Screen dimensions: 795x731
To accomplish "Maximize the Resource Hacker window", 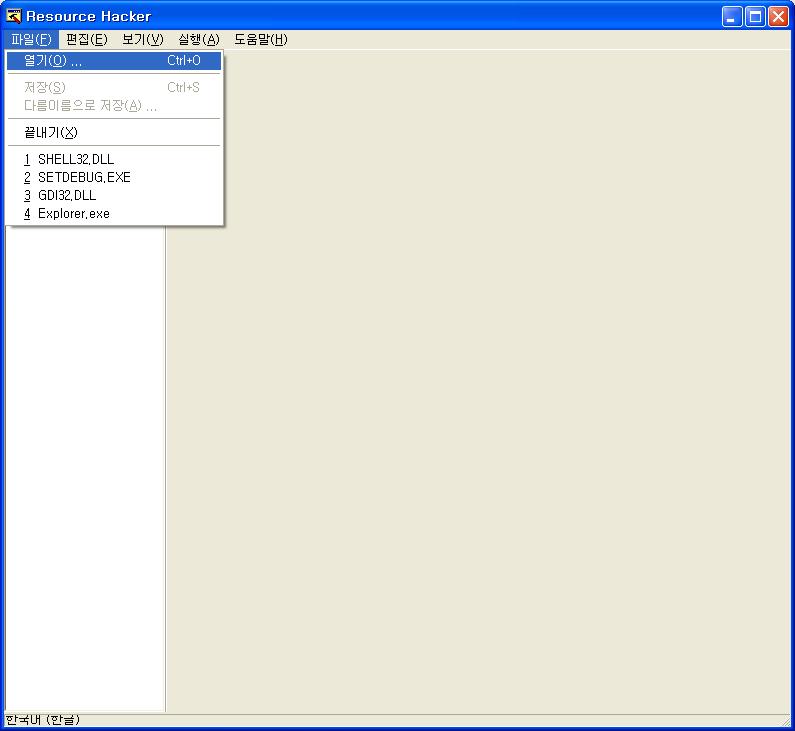I will (x=755, y=16).
